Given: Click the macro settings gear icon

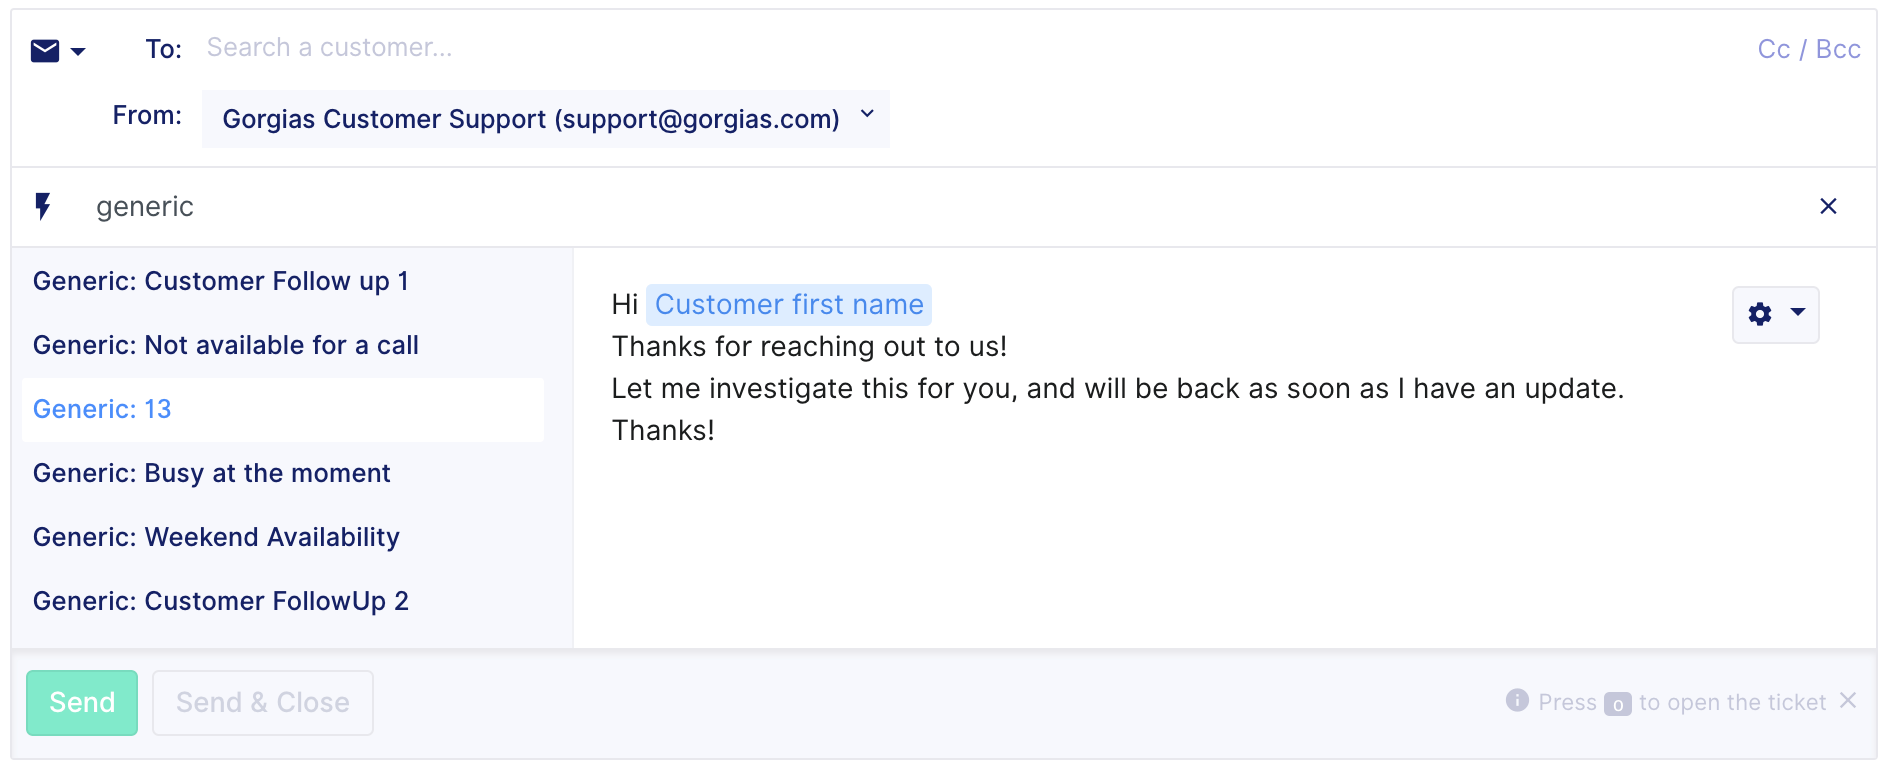Looking at the screenshot, I should pyautogui.click(x=1760, y=314).
